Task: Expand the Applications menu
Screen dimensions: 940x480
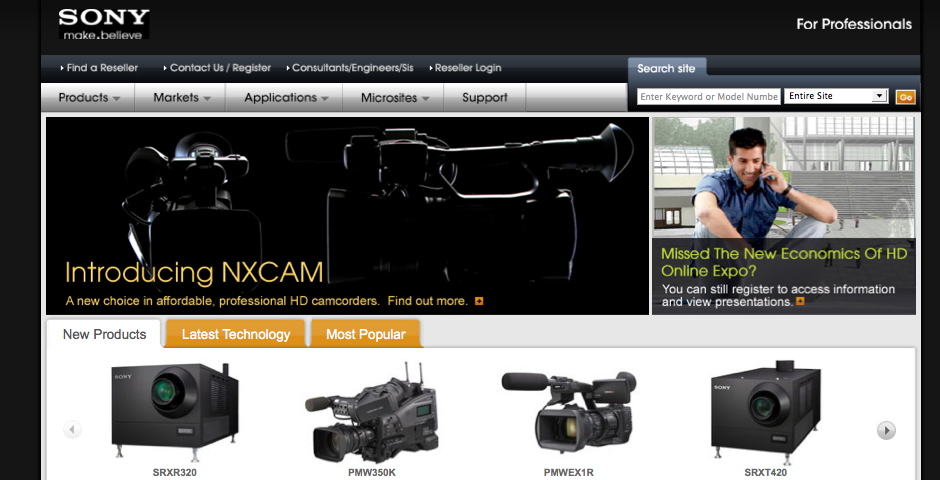Action: tap(285, 97)
